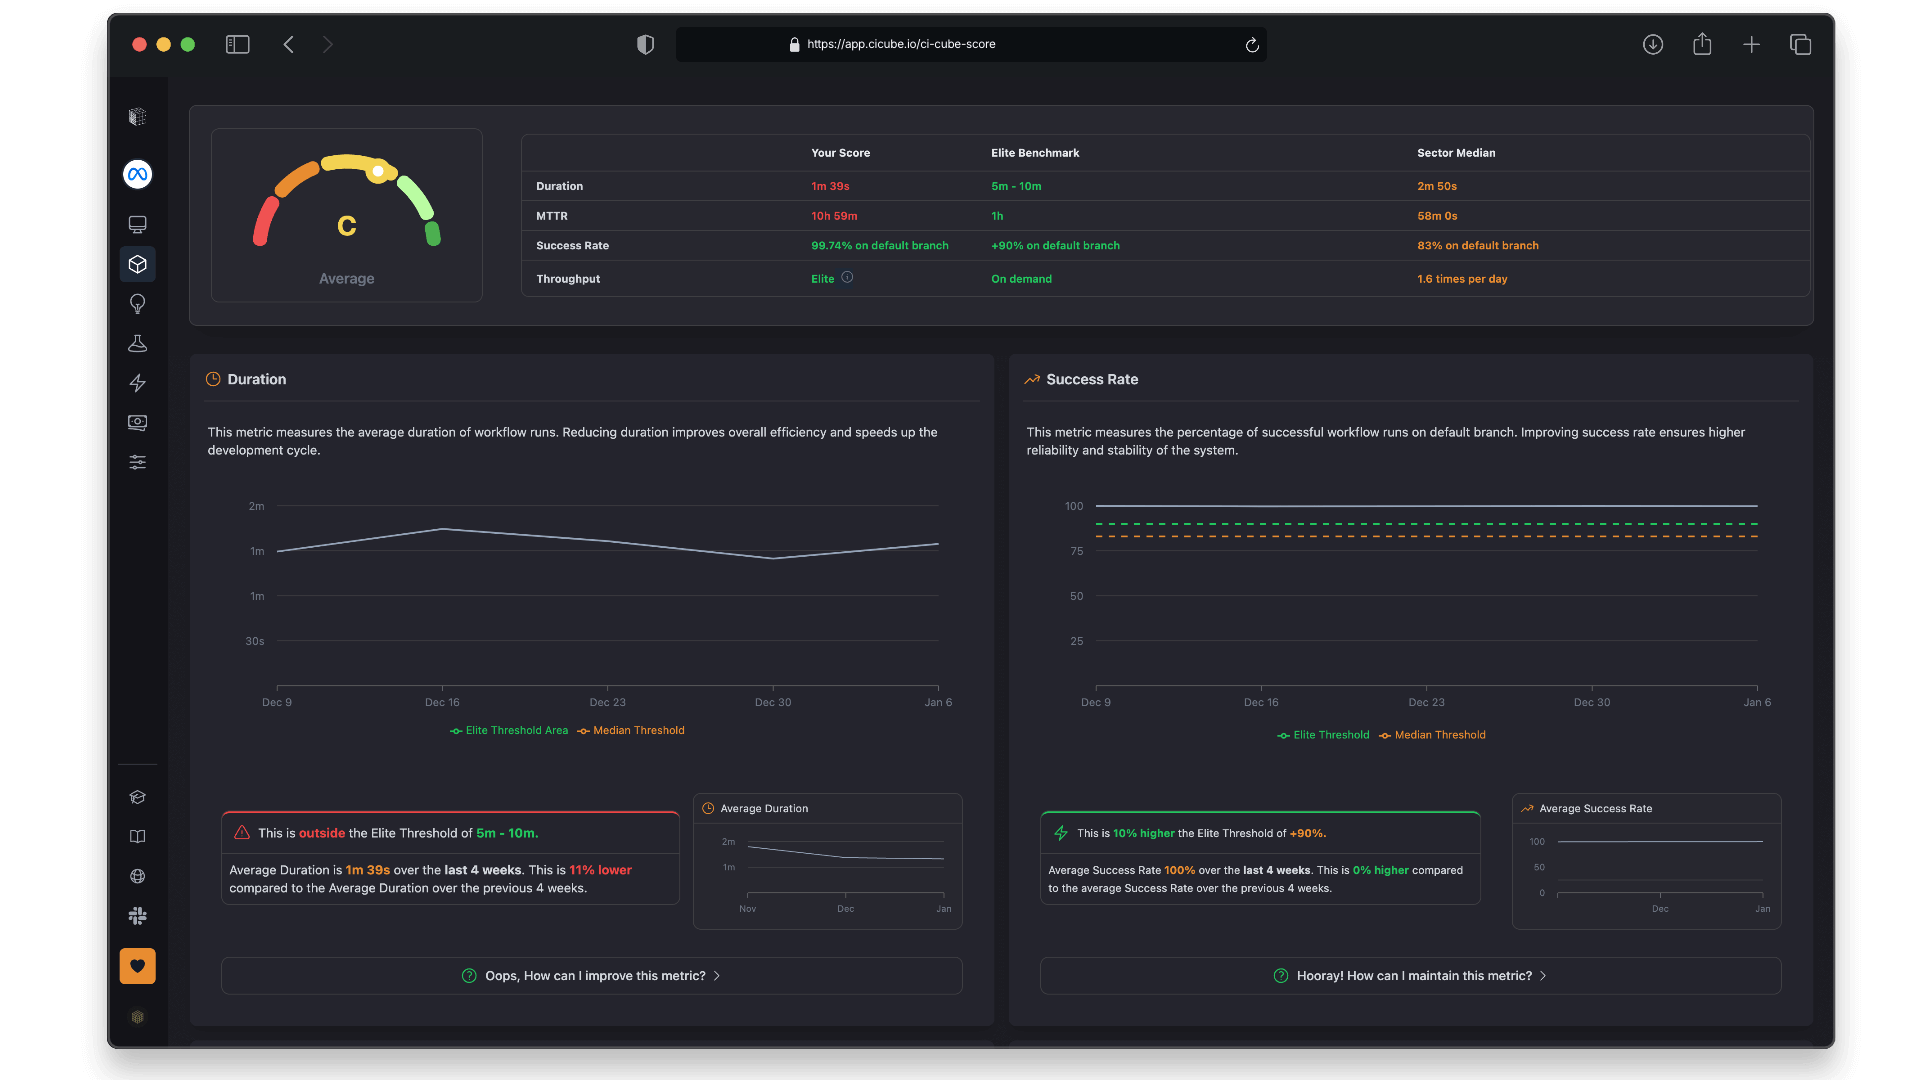
Task: Select the orange heart sidebar icon
Action: pyautogui.click(x=137, y=965)
